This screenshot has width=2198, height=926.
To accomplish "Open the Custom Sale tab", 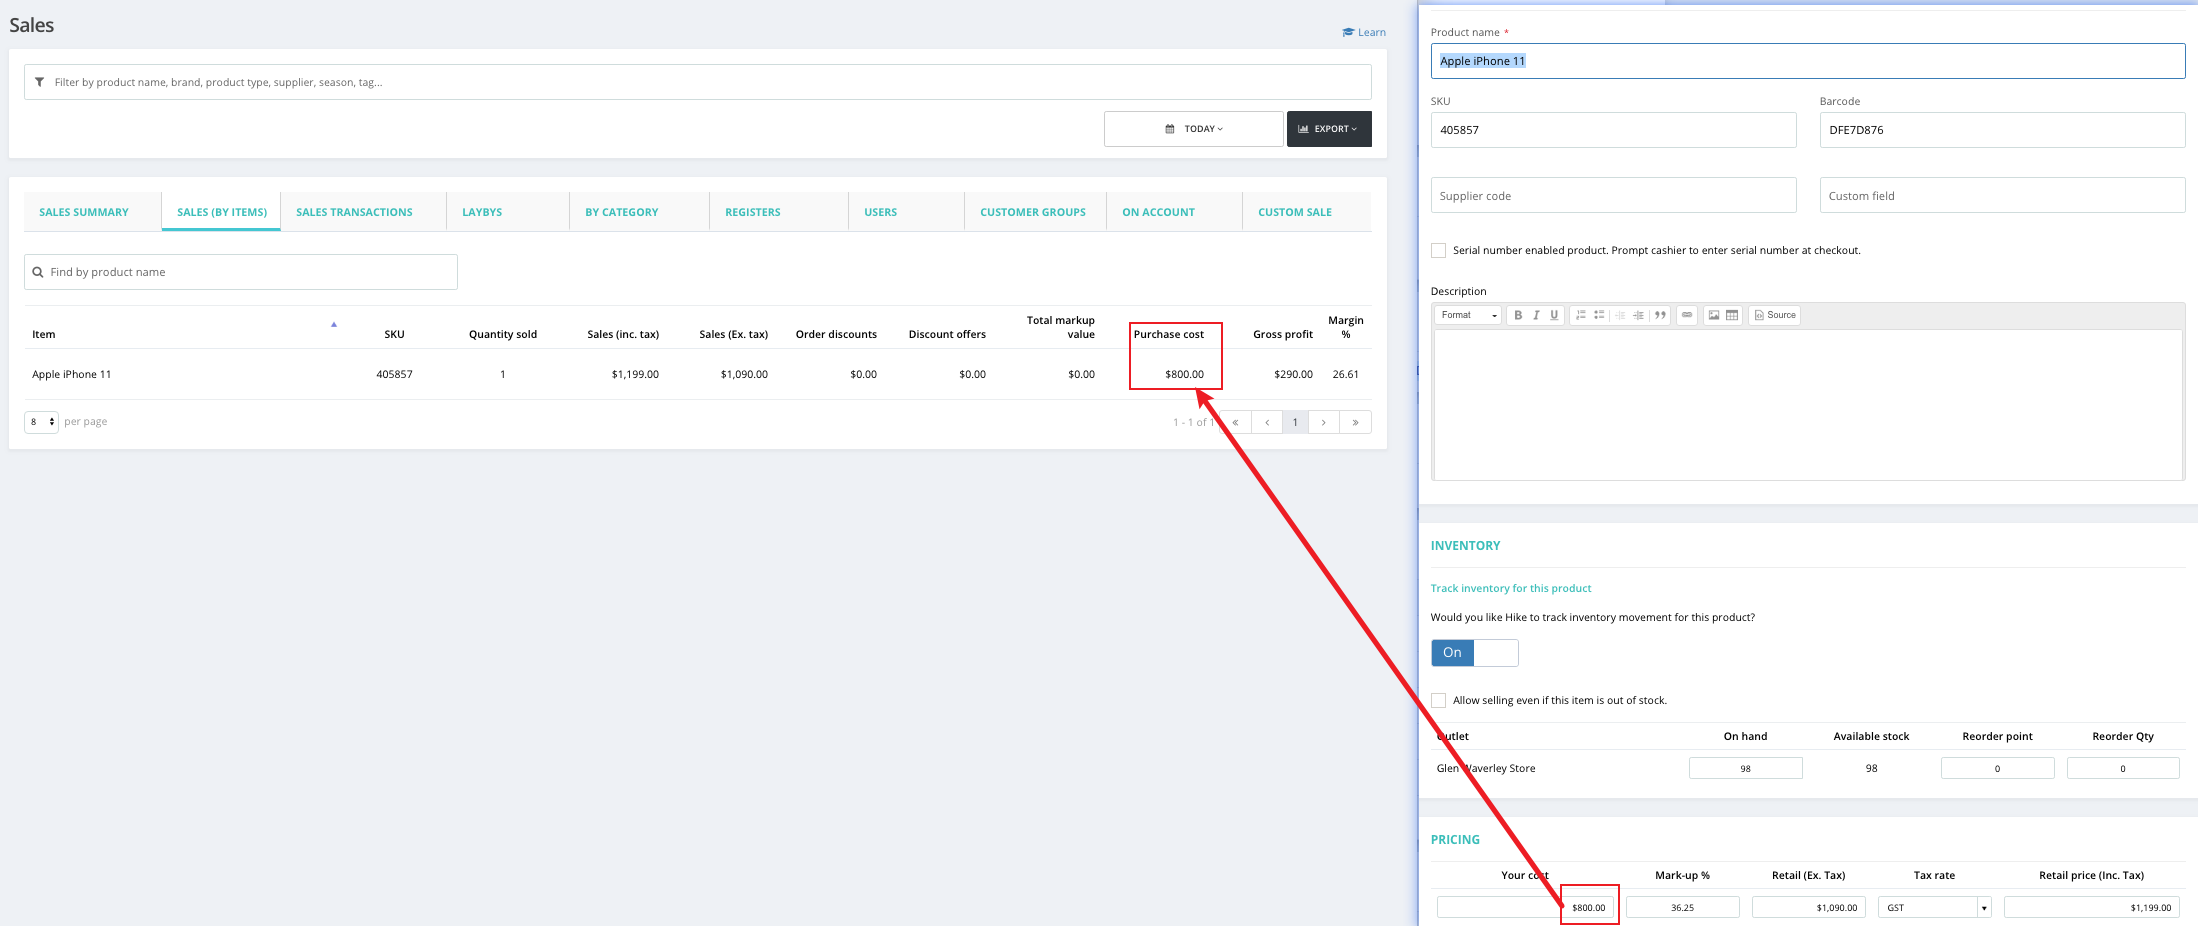I will click(1295, 212).
